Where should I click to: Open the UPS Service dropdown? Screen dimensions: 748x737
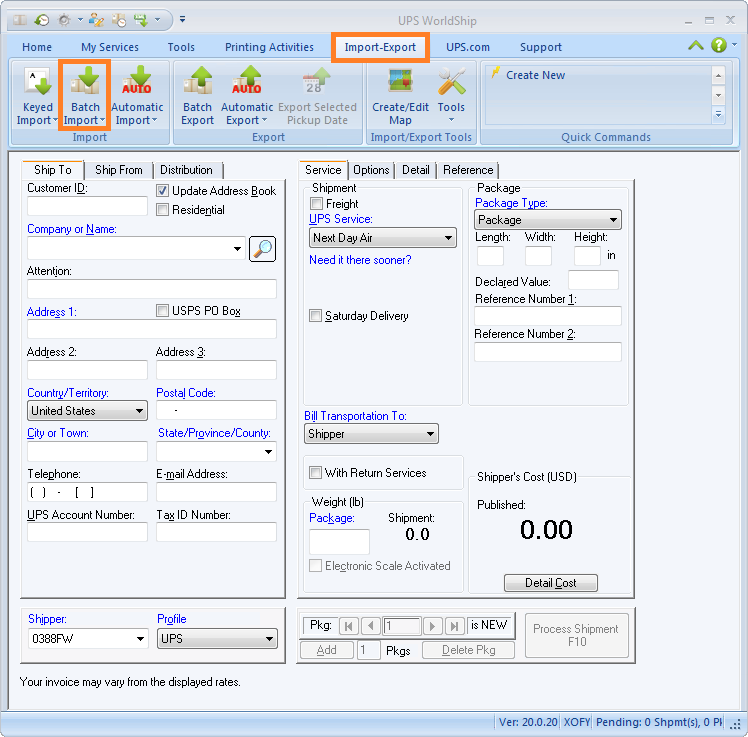point(383,238)
